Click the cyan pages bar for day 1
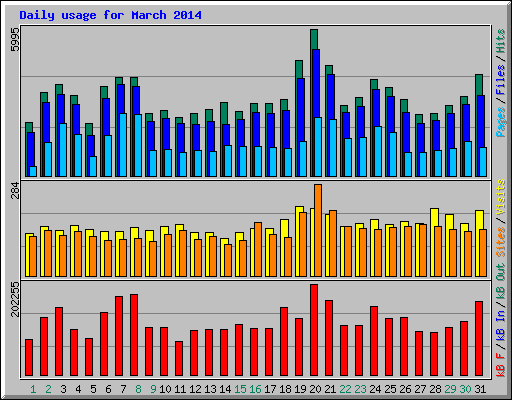The width and height of the screenshot is (512, 400). tap(33, 171)
